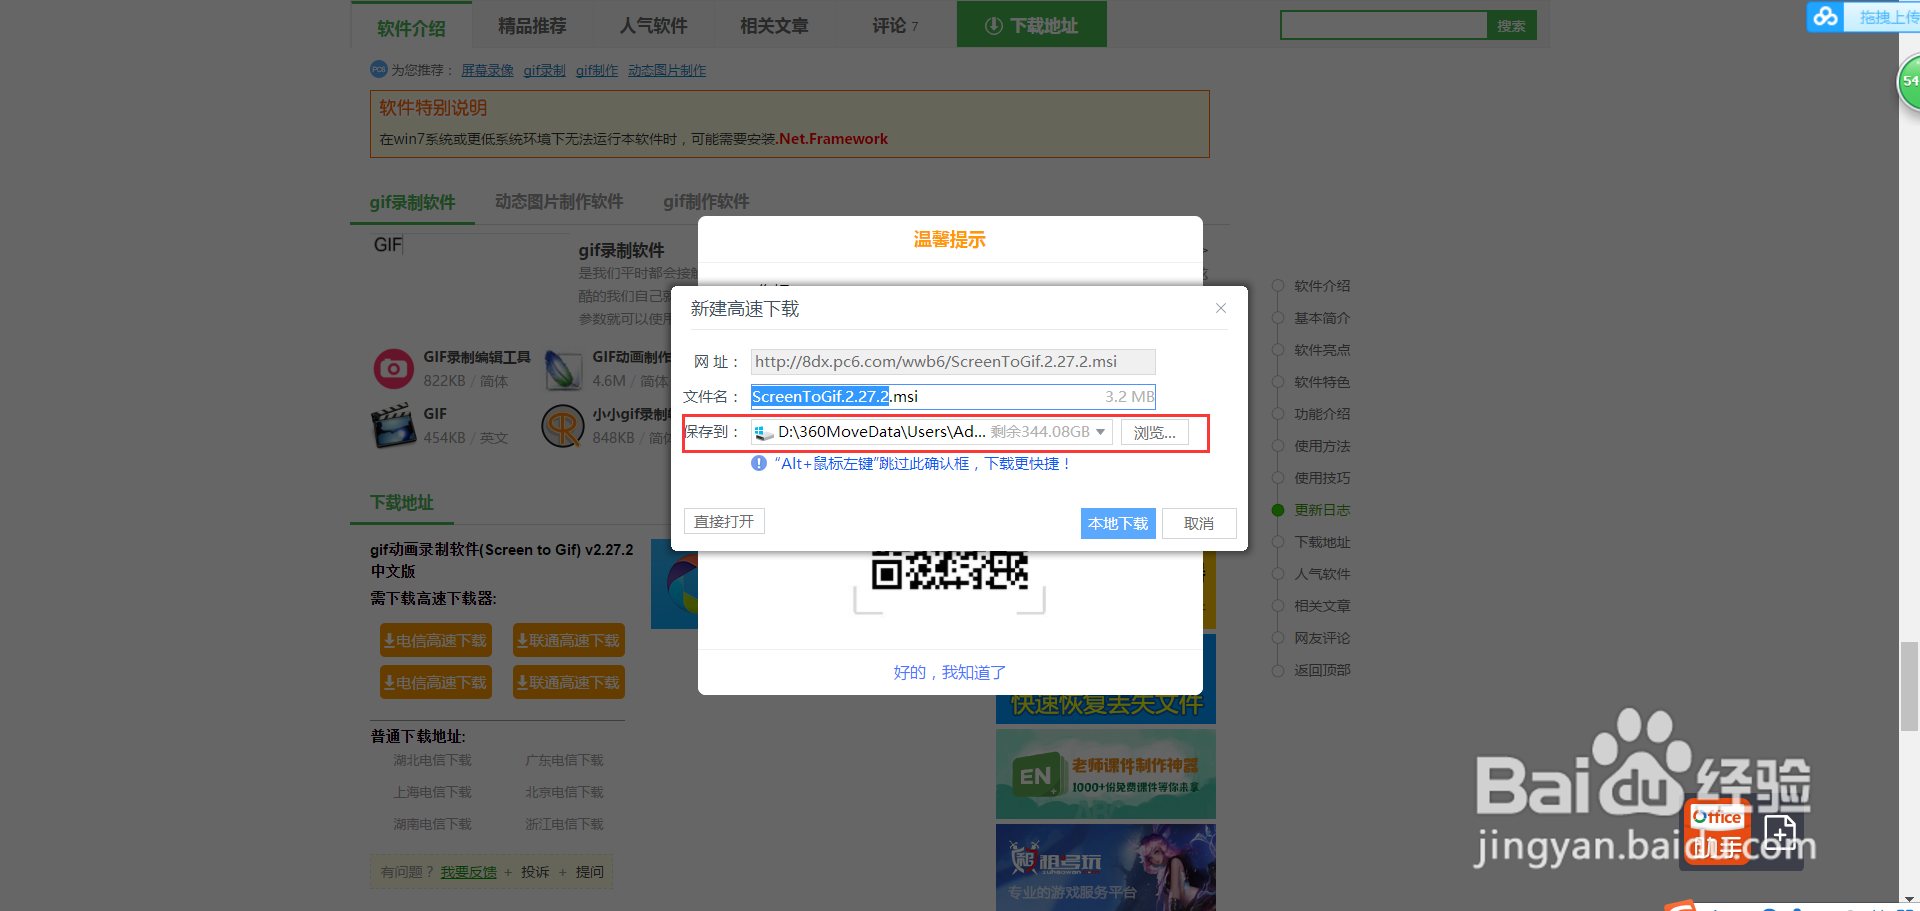Jump to 软件特色 in side navigation
Image resolution: width=1920 pixels, height=911 pixels.
click(x=1322, y=382)
